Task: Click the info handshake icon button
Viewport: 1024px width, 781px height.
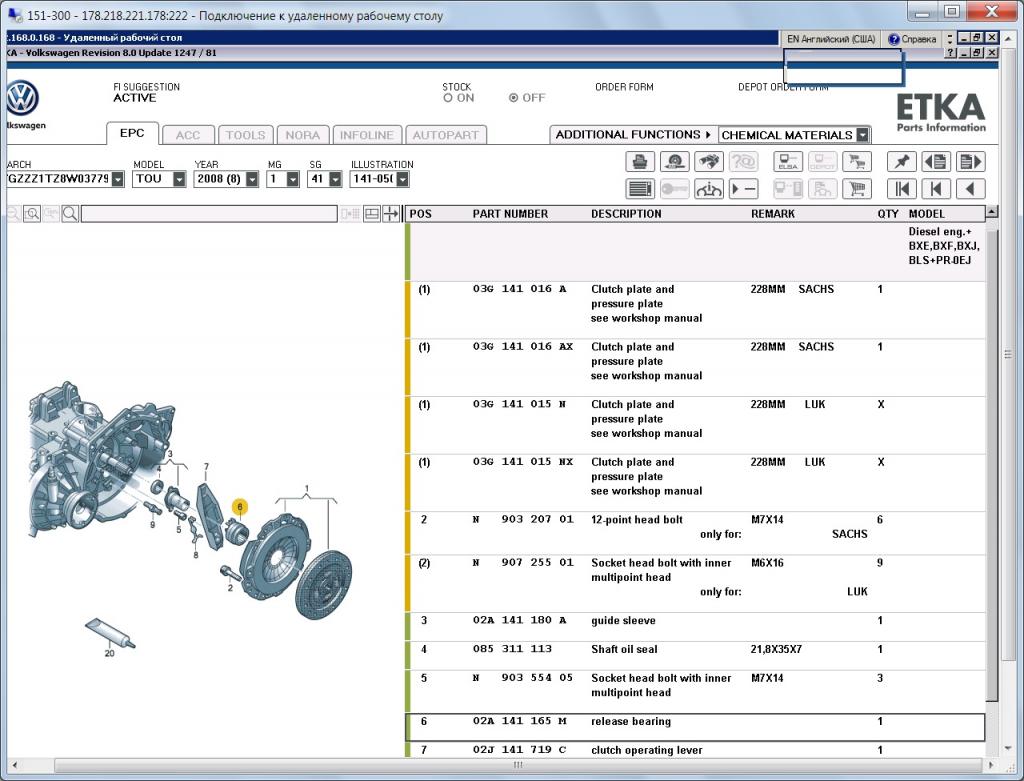Action: pyautogui.click(x=709, y=189)
